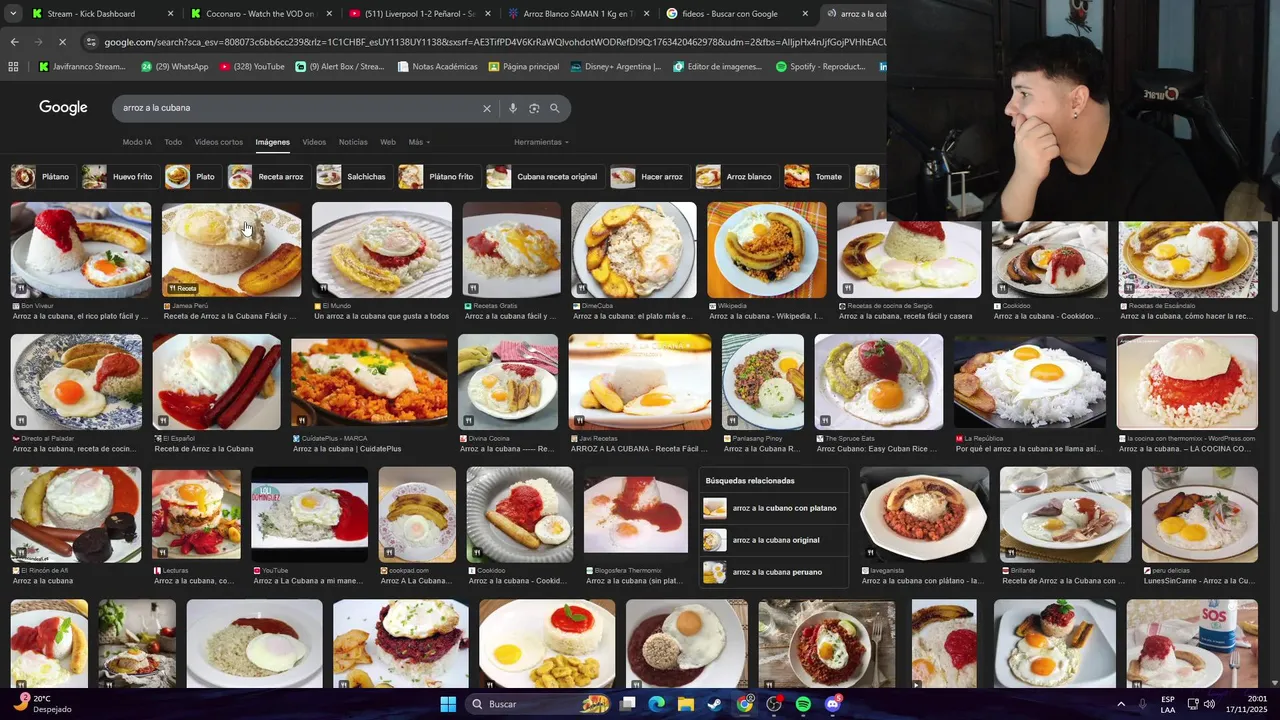Open the Spruce Eats Arroz Cubano image
This screenshot has width=1280, height=720.
878,382
